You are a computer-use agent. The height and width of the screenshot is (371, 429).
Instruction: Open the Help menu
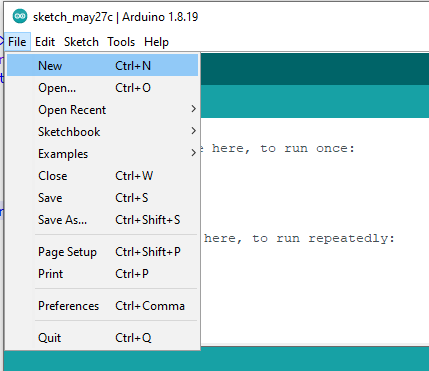coord(156,42)
